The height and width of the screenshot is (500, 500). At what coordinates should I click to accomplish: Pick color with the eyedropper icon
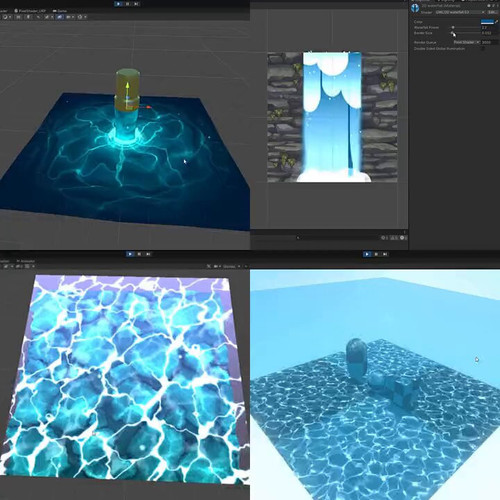point(497,22)
